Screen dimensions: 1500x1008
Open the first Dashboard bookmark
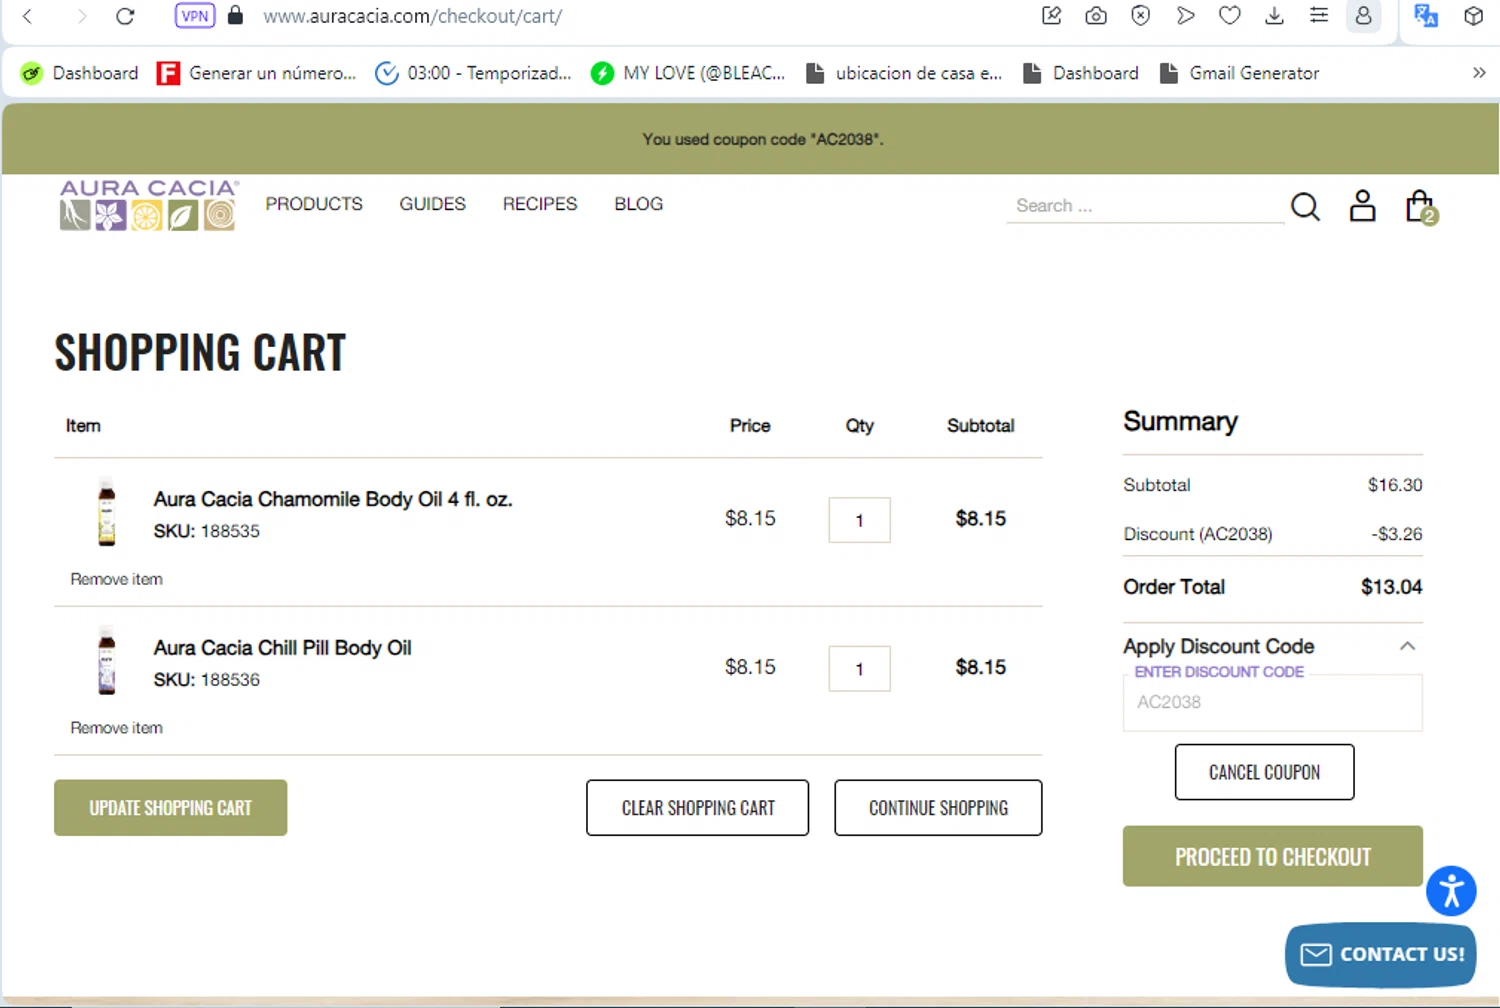(x=80, y=73)
